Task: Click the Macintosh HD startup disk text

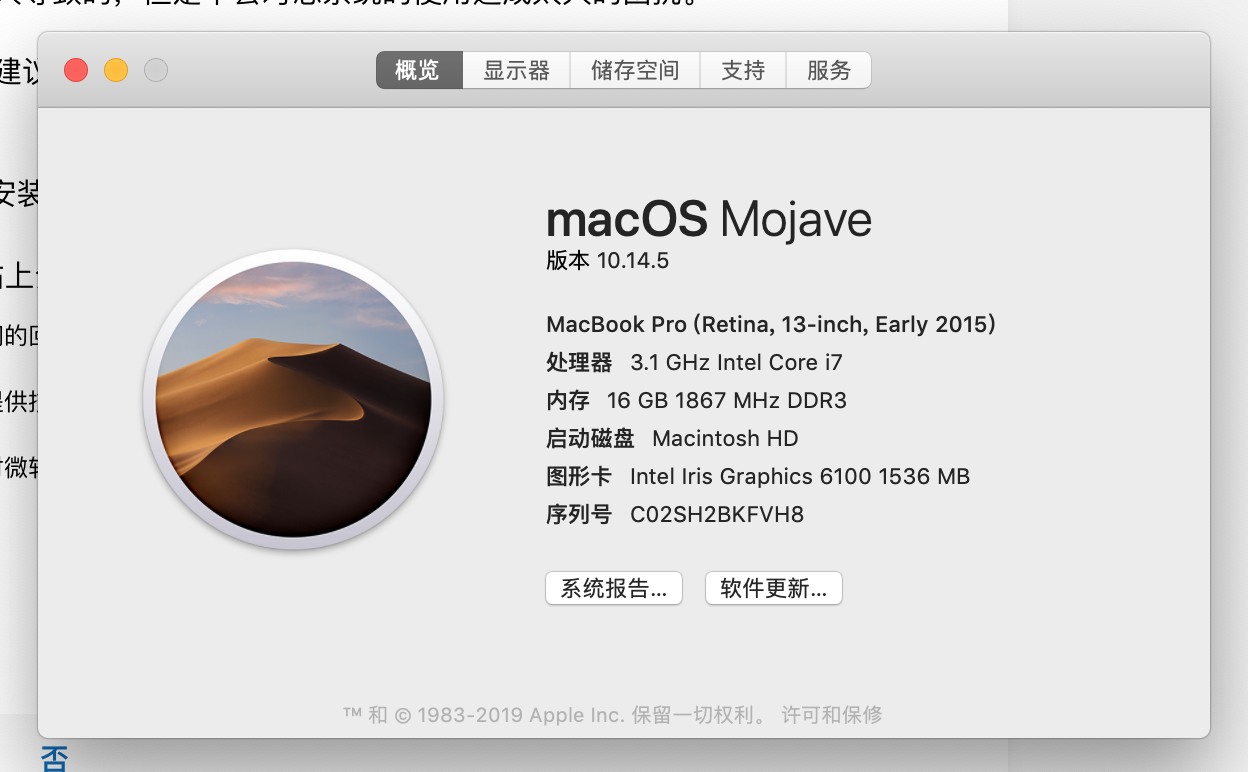Action: (x=725, y=439)
